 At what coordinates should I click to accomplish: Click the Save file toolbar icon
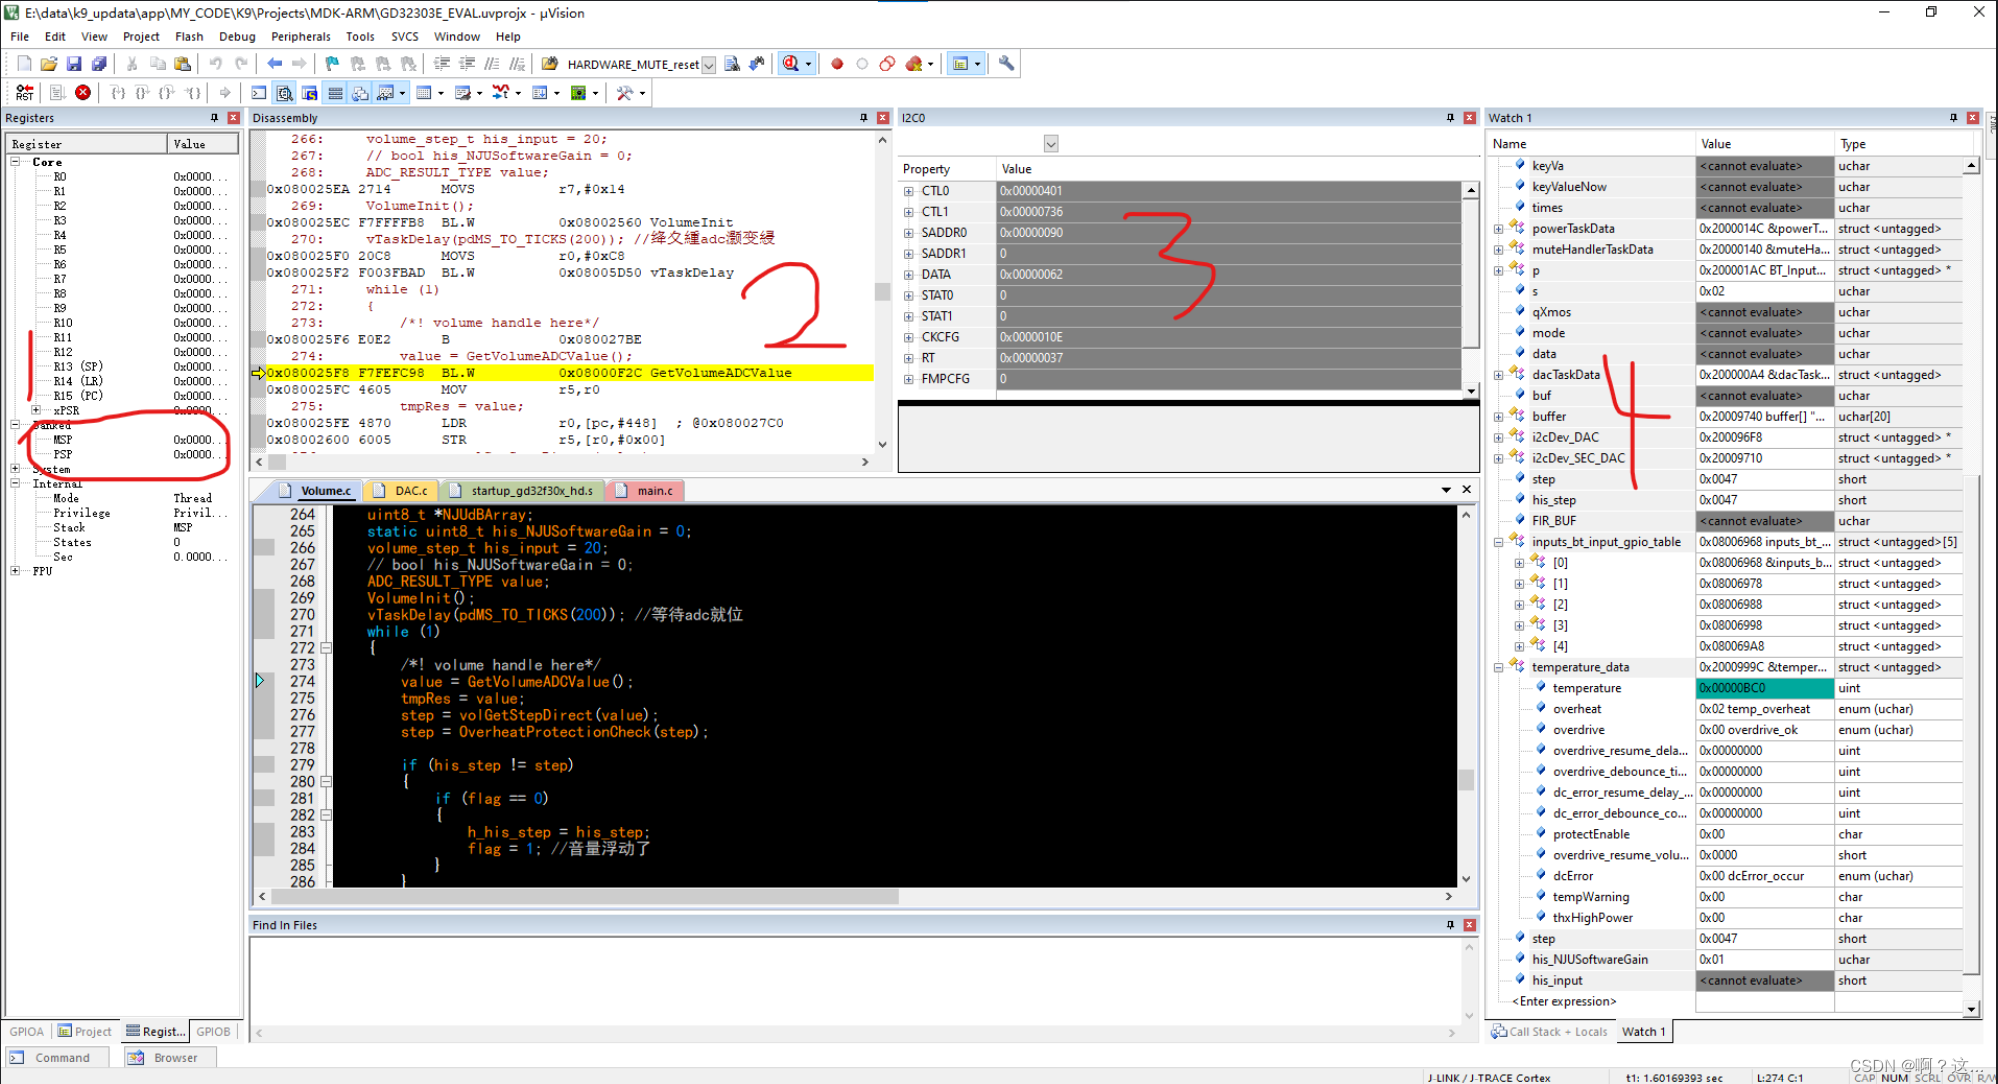tap(74, 63)
